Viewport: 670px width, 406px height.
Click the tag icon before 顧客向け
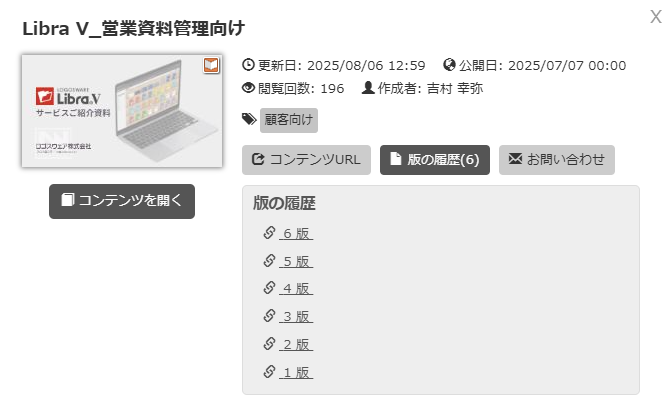pyautogui.click(x=249, y=119)
